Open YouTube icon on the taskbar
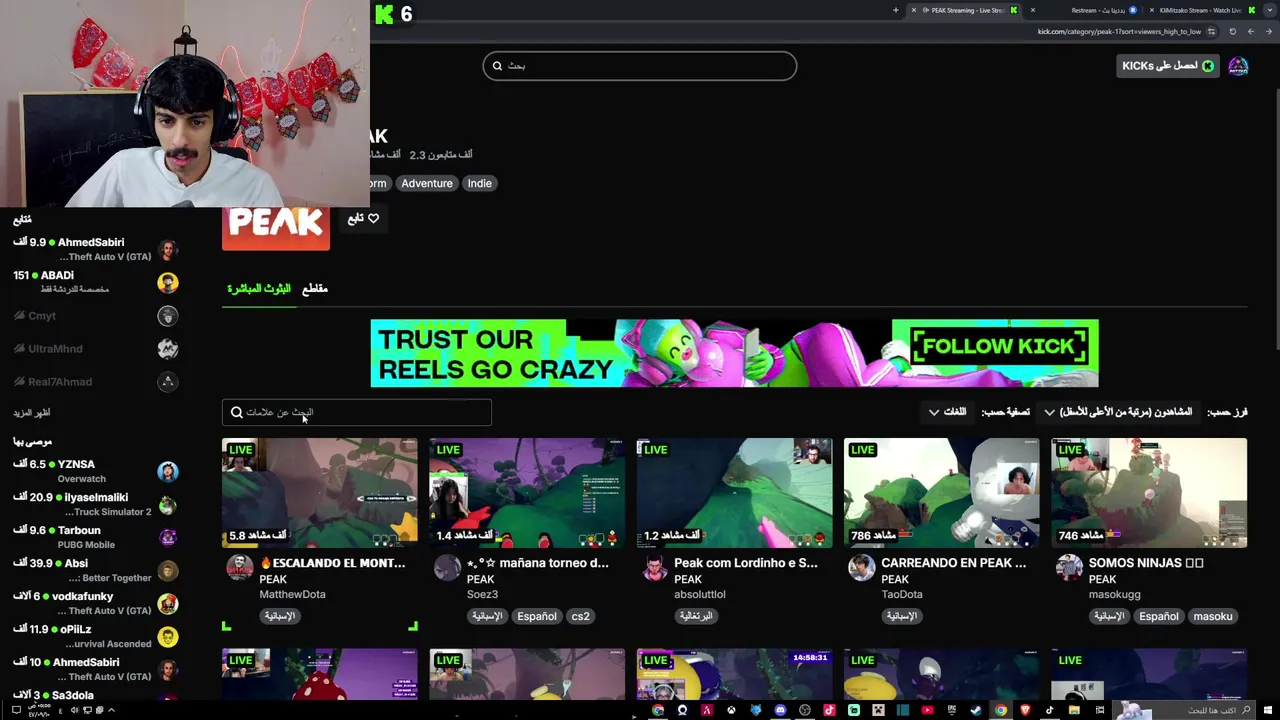This screenshot has width=1280, height=720. coord(927,710)
